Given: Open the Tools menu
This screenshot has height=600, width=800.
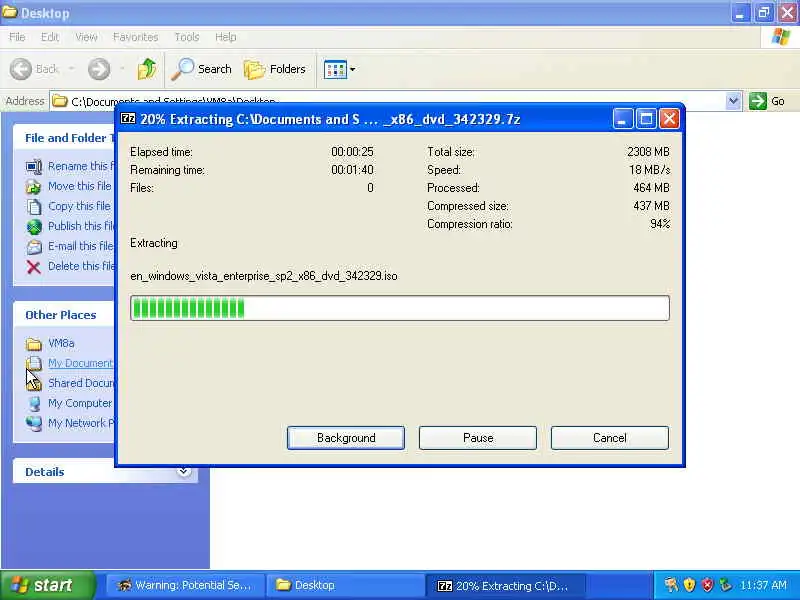Looking at the screenshot, I should coord(187,37).
